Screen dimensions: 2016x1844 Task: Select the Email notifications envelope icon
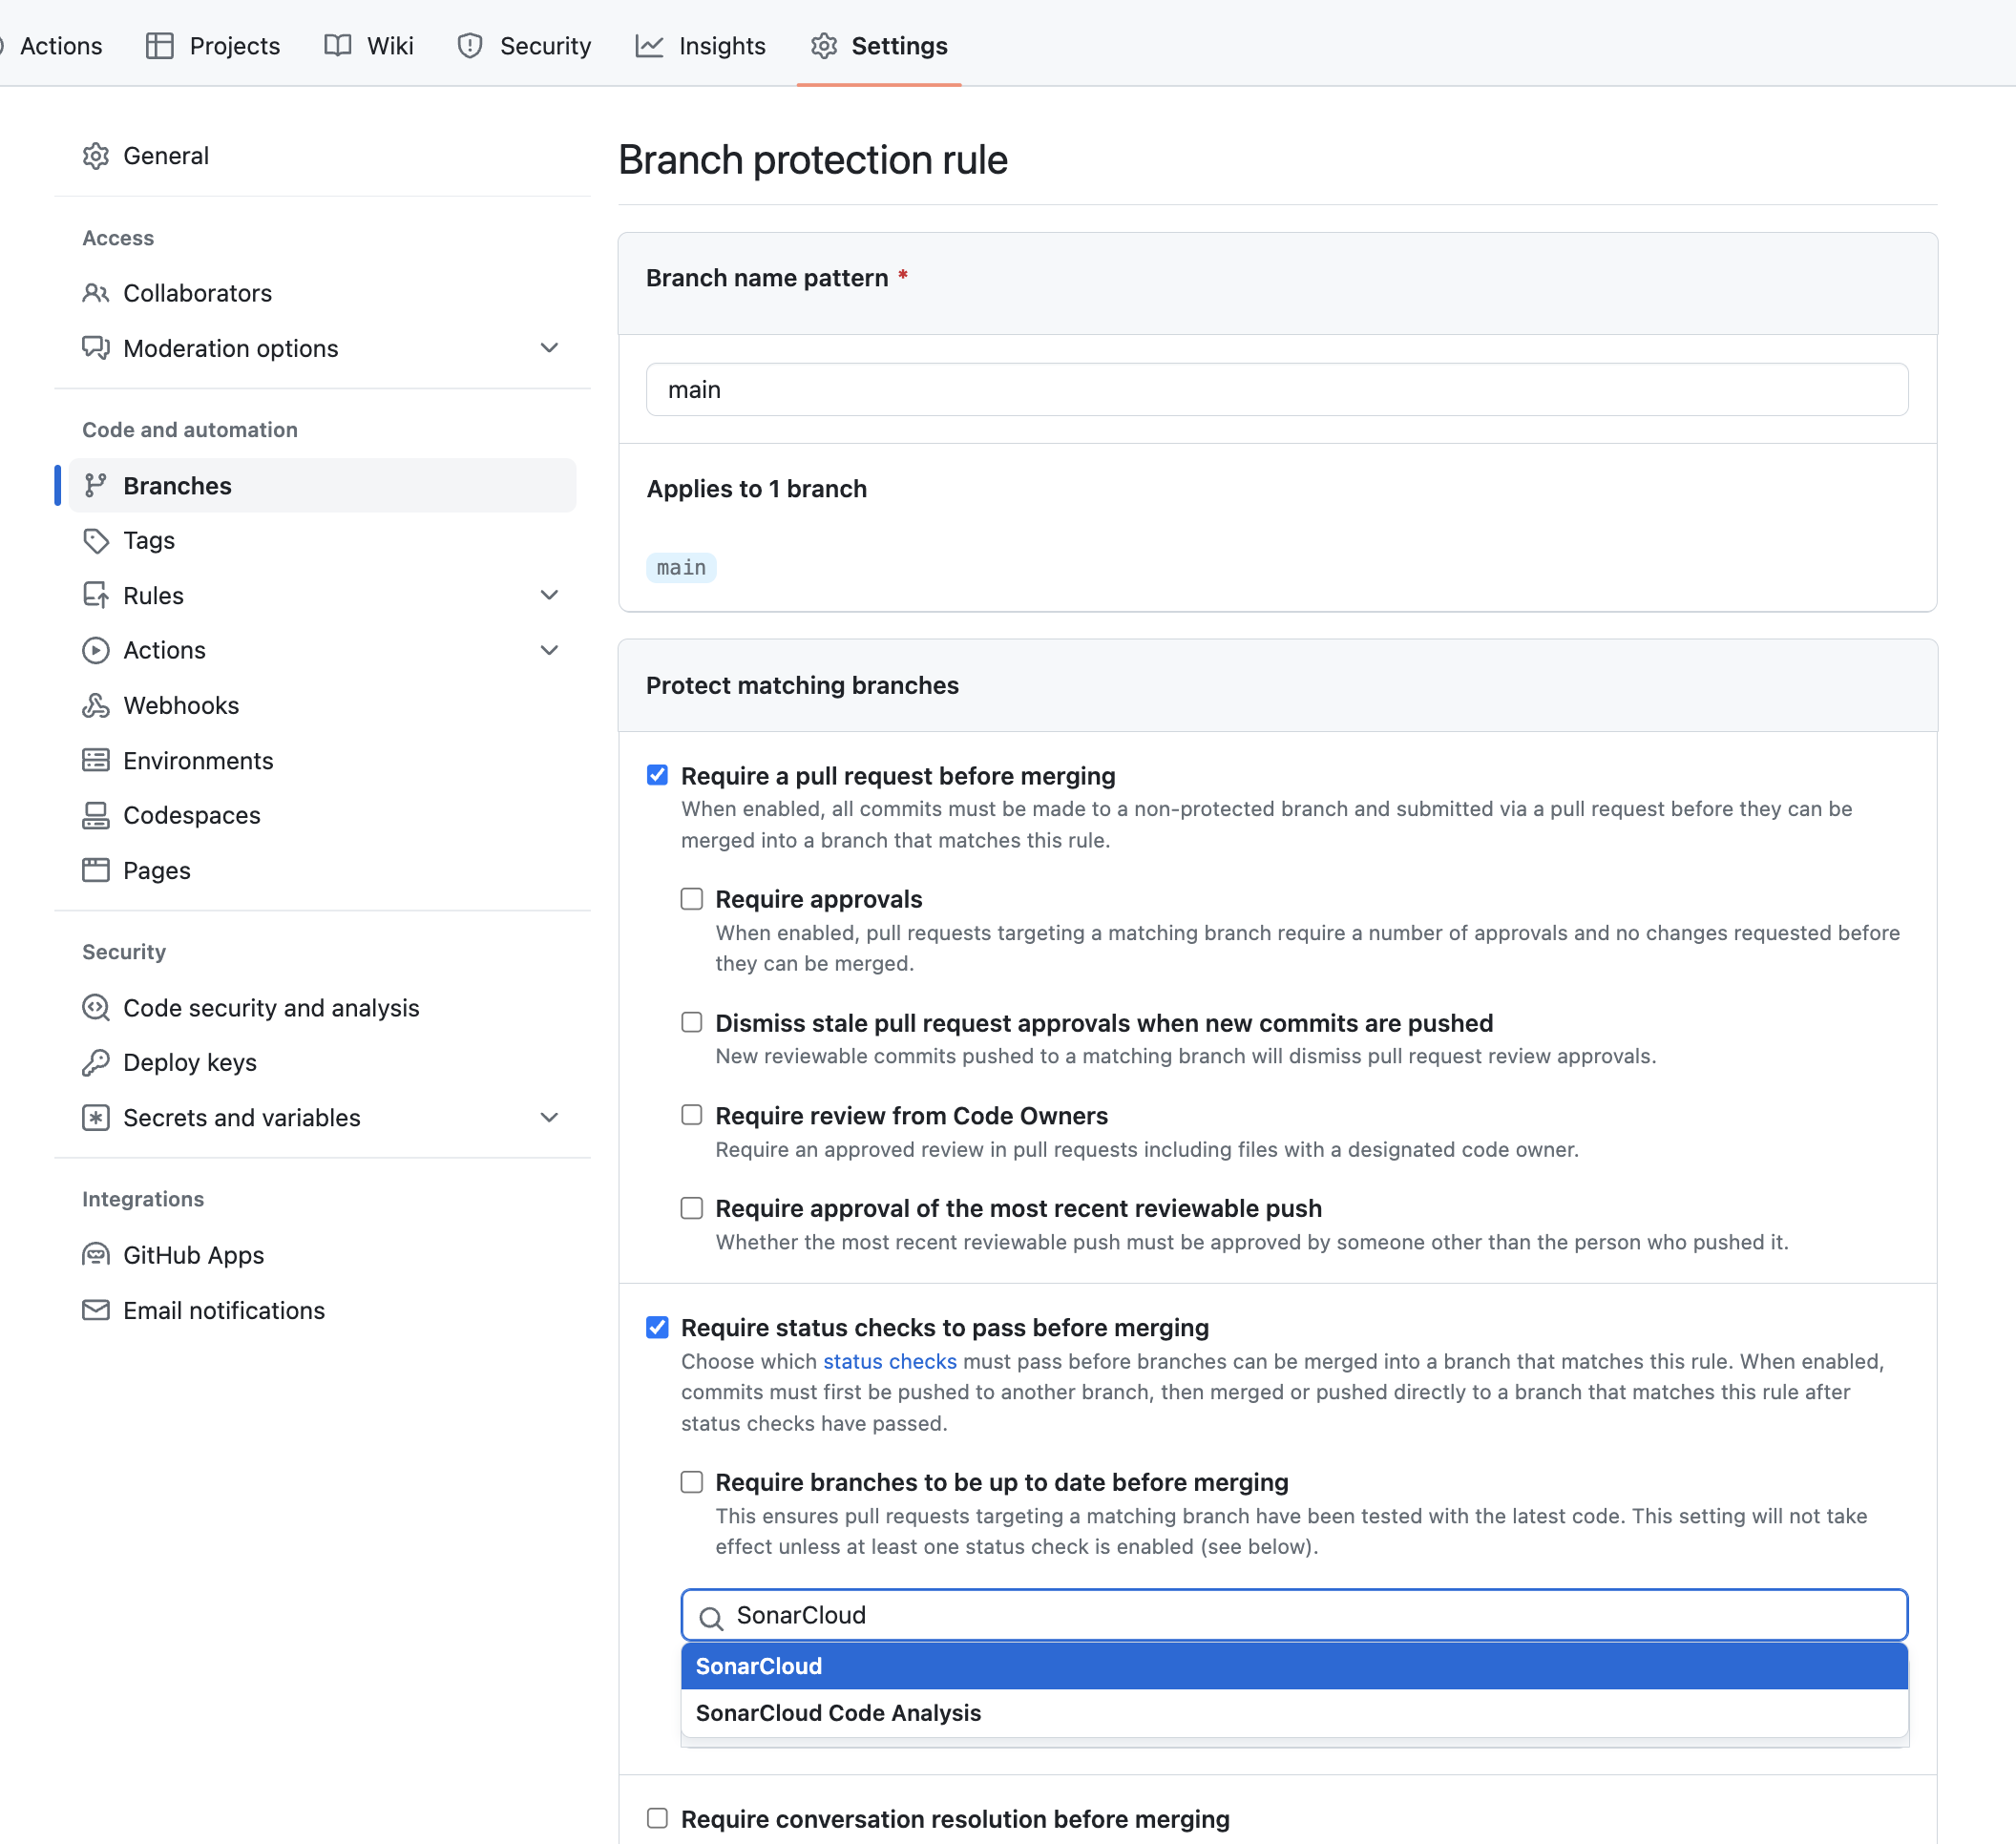click(96, 1310)
